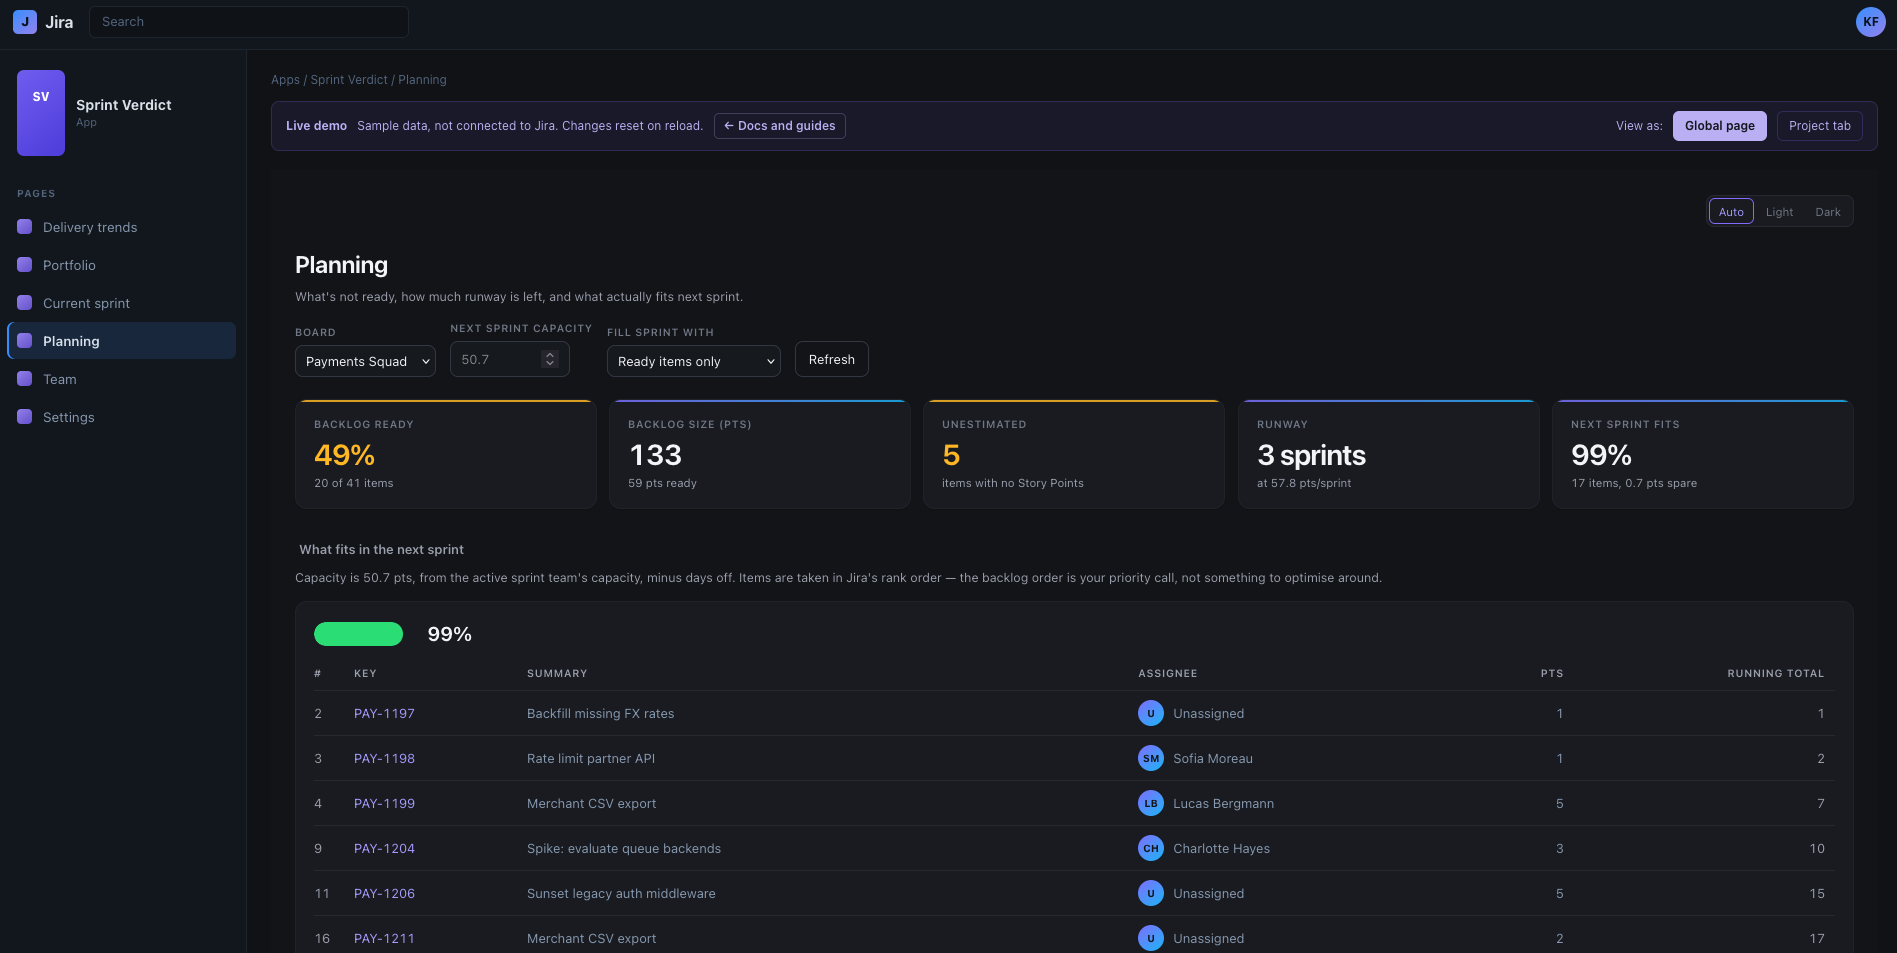Click the Jira logo icon

[25, 22]
